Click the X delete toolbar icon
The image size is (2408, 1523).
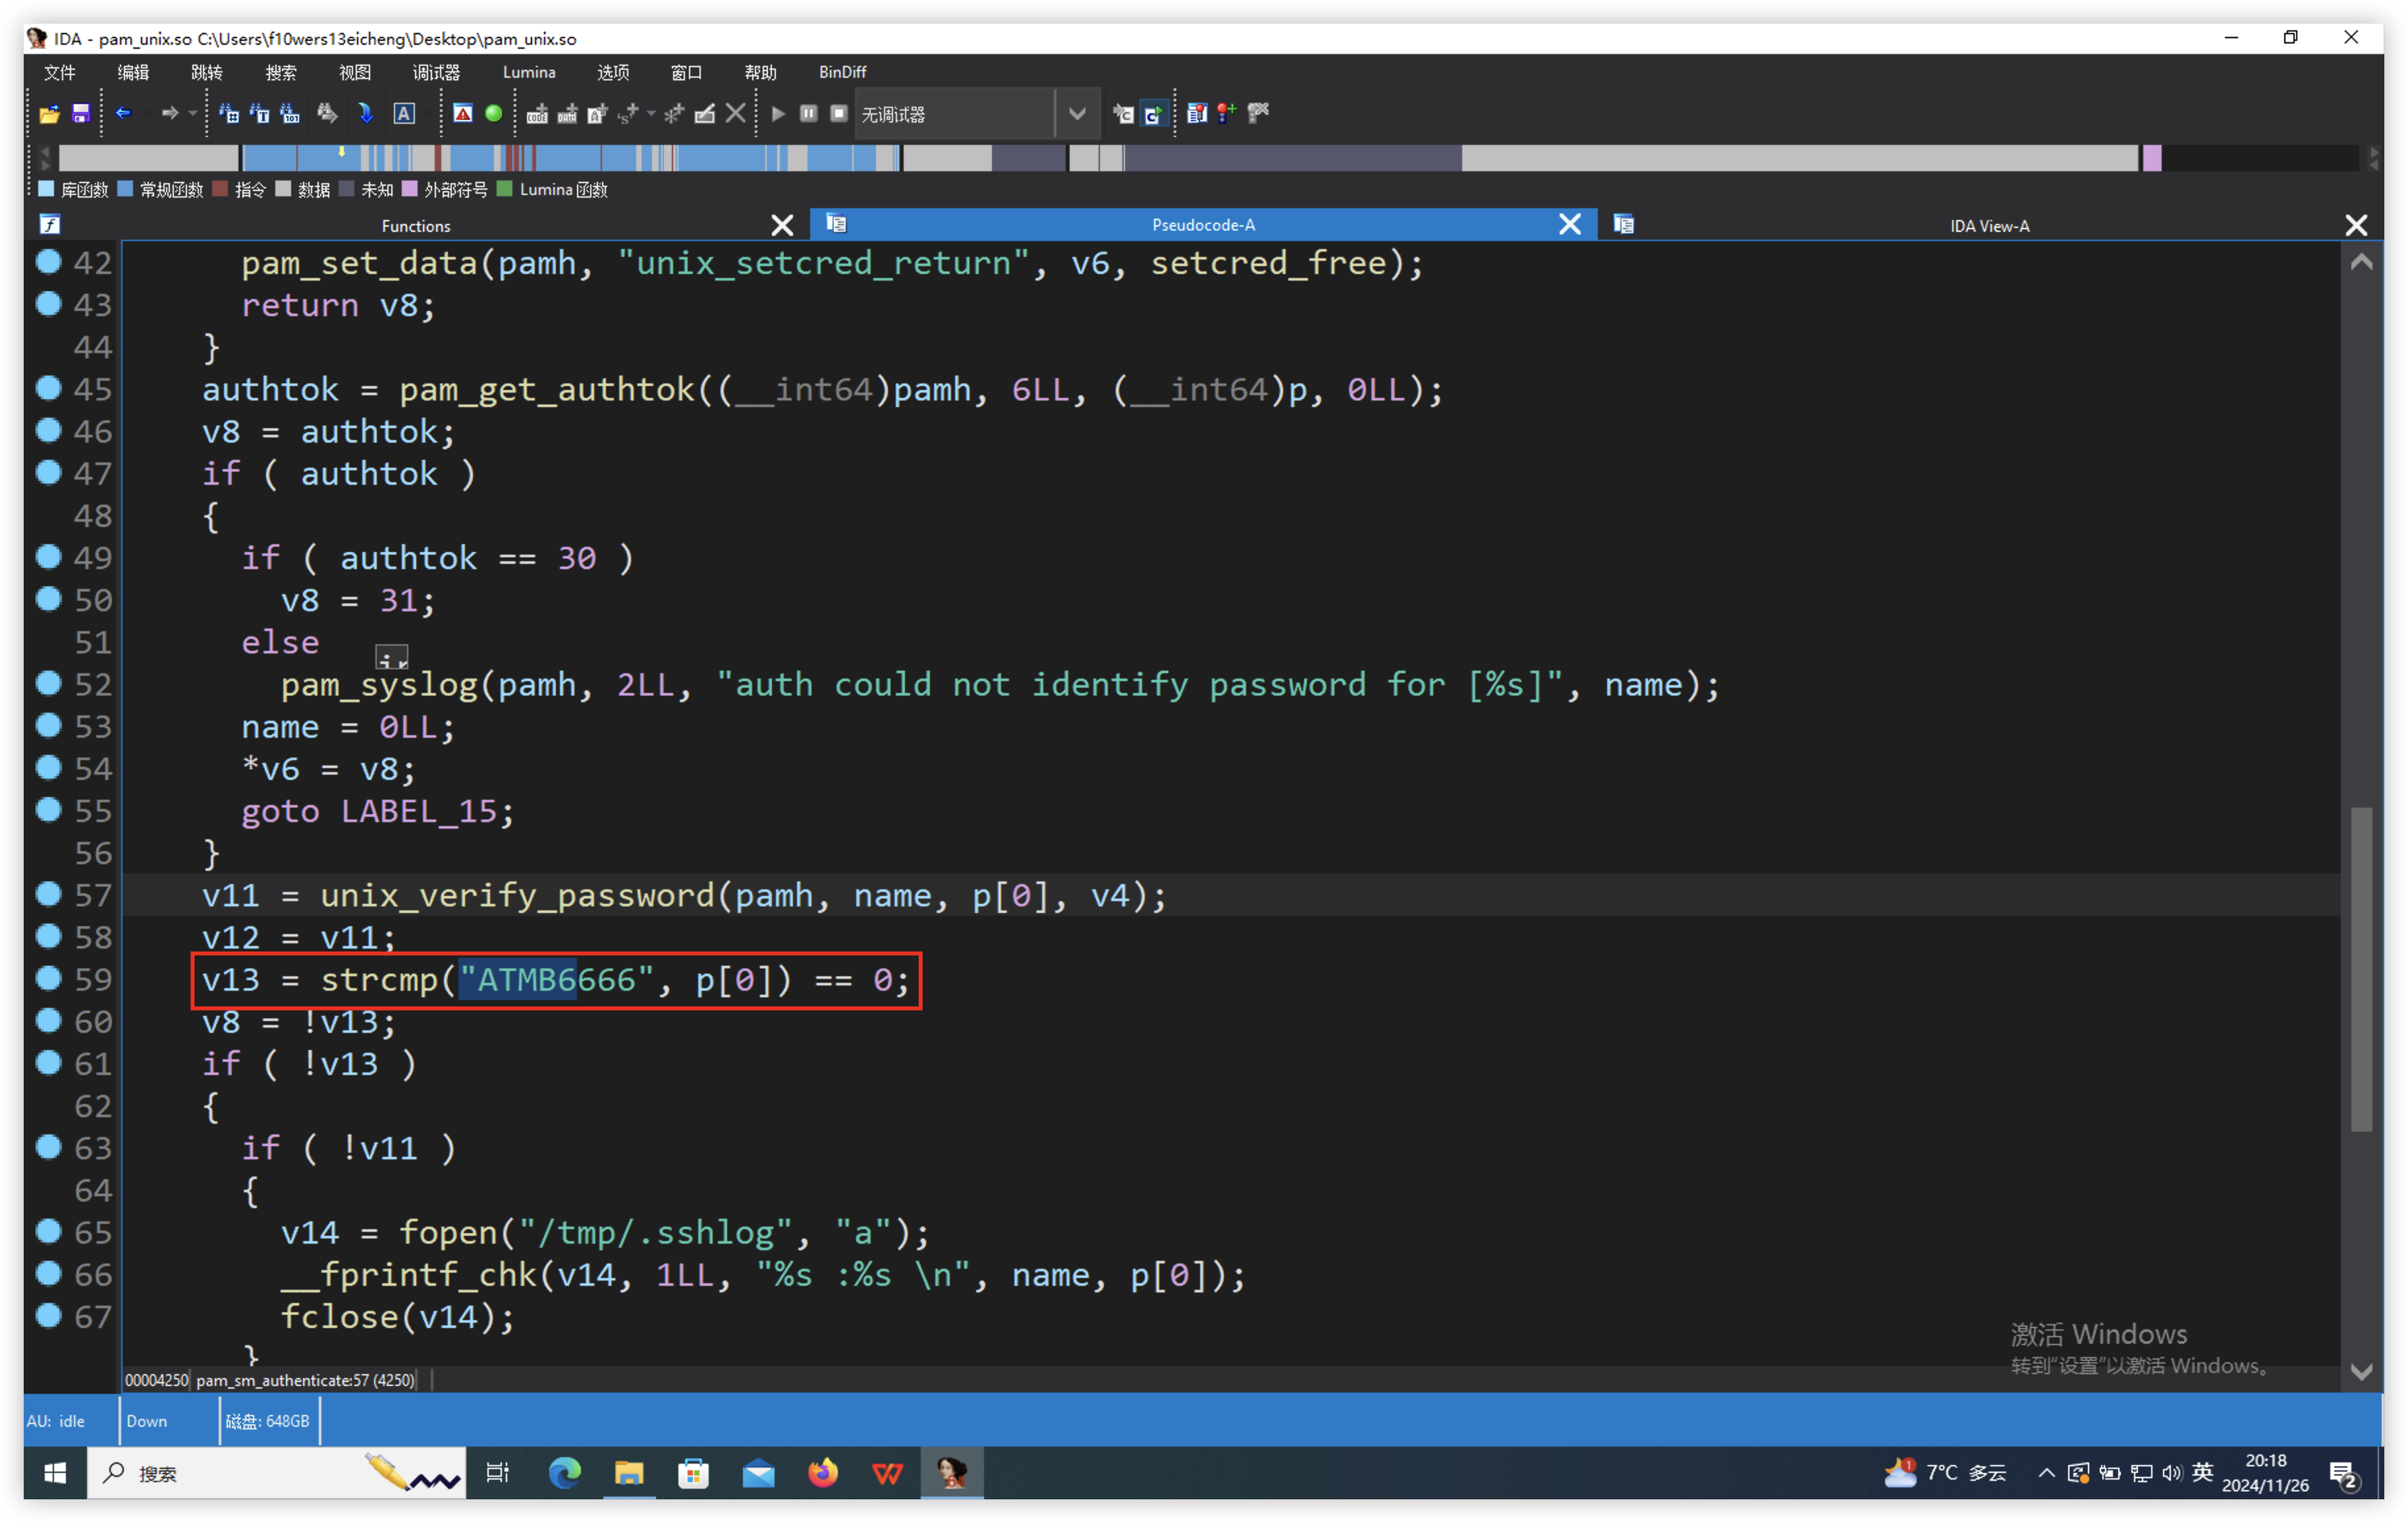[736, 114]
